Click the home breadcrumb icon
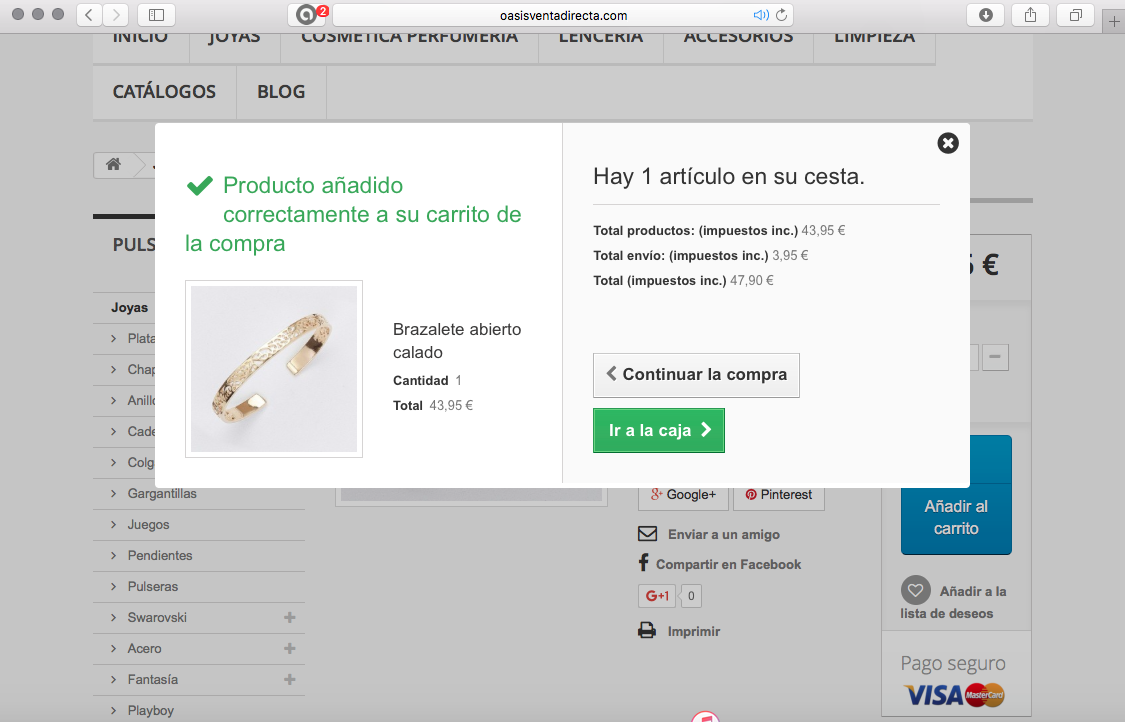Image resolution: width=1125 pixels, height=722 pixels. point(113,164)
